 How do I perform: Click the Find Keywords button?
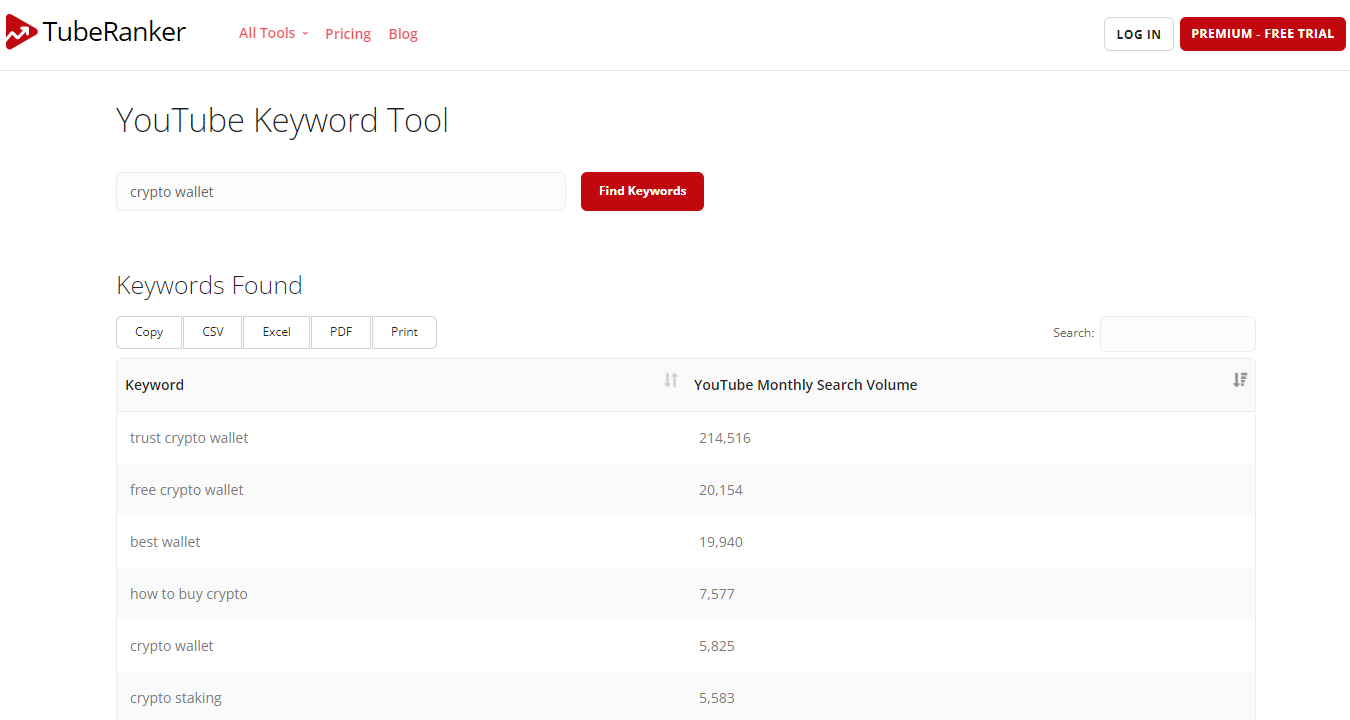click(x=642, y=191)
